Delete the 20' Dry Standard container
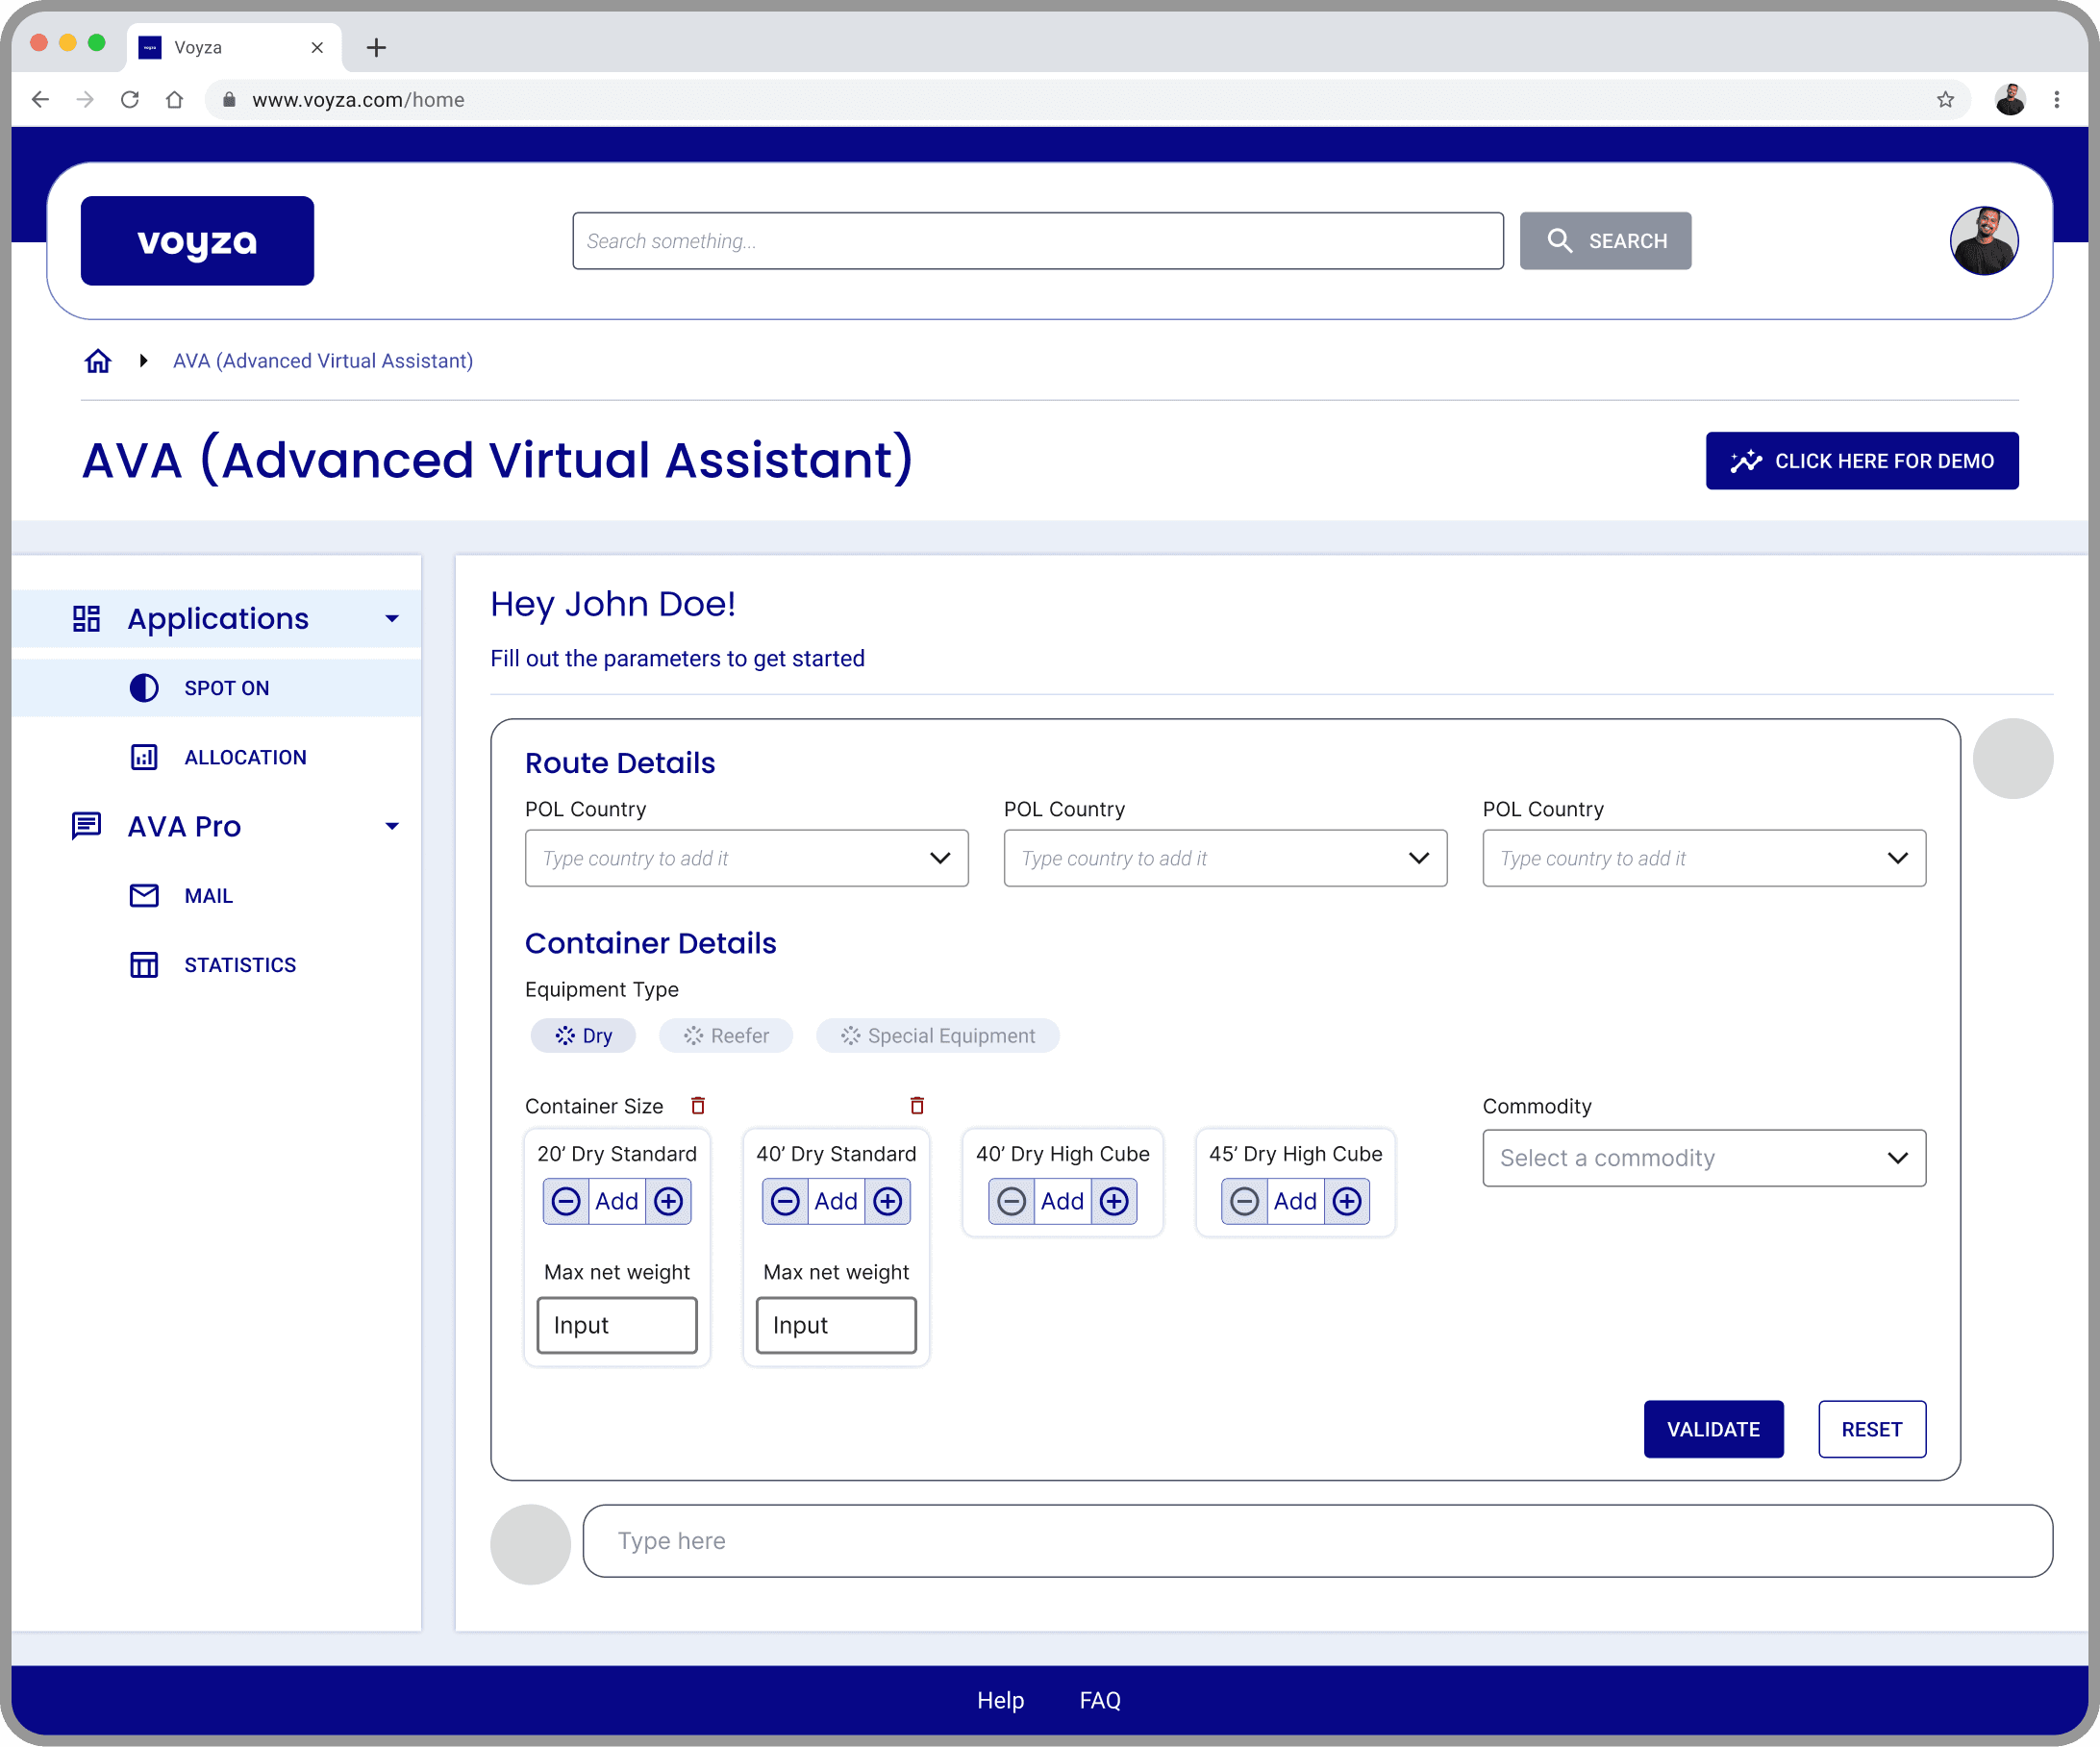The height and width of the screenshot is (1747, 2100). coord(698,1106)
